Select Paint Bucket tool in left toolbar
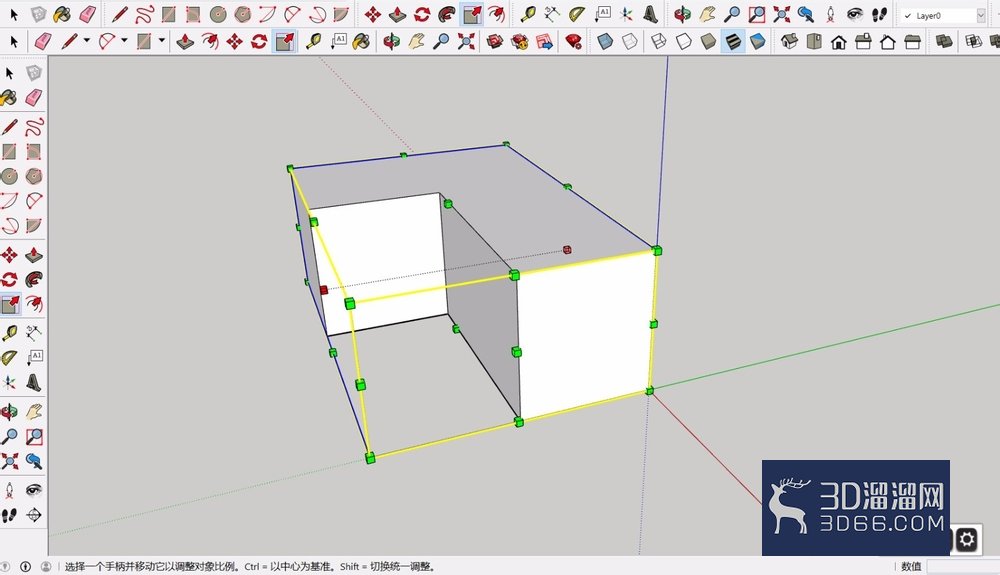 coord(9,98)
